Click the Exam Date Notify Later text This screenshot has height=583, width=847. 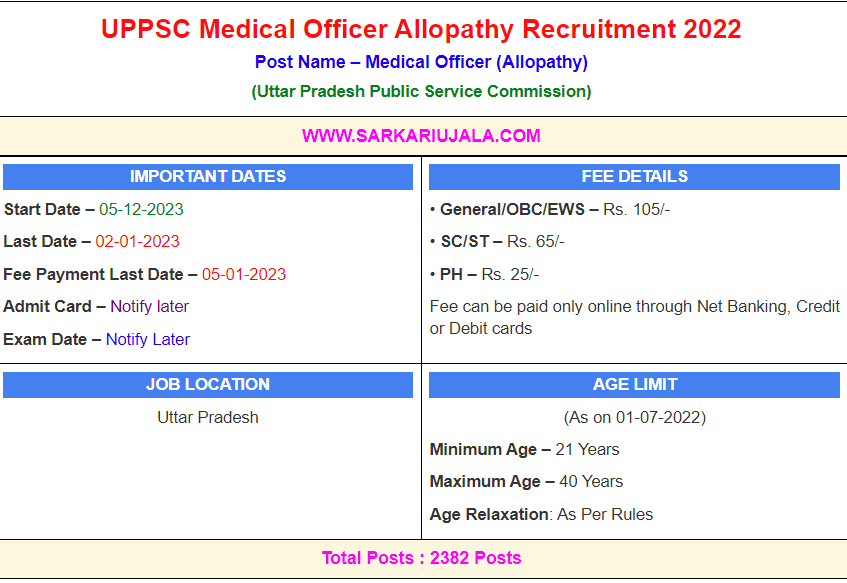point(147,339)
